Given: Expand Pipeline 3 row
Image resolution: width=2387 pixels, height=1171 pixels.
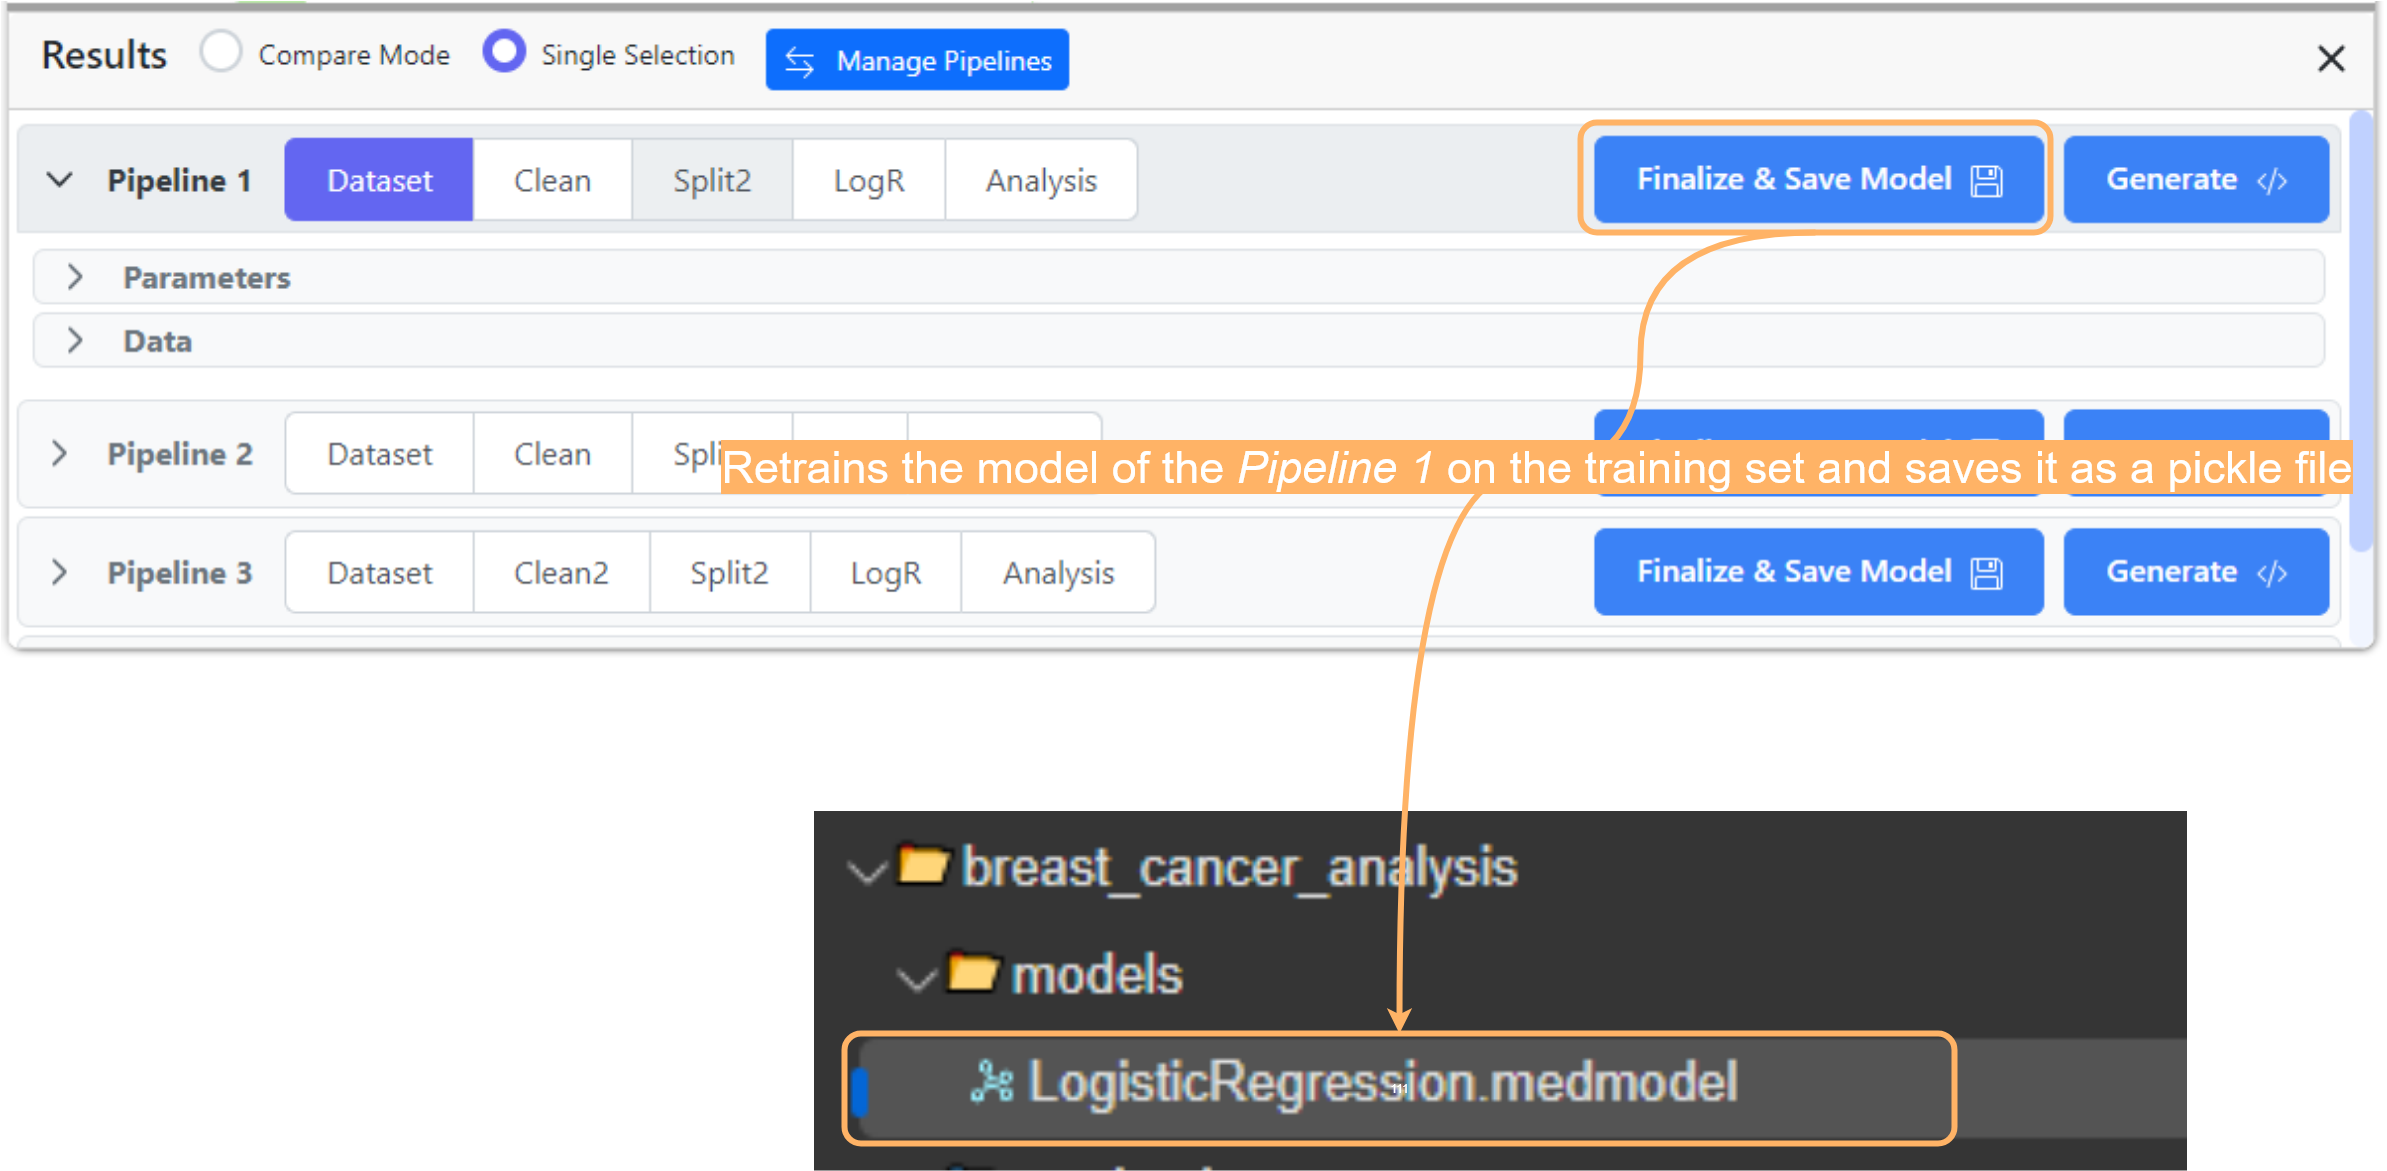Looking at the screenshot, I should (x=60, y=572).
